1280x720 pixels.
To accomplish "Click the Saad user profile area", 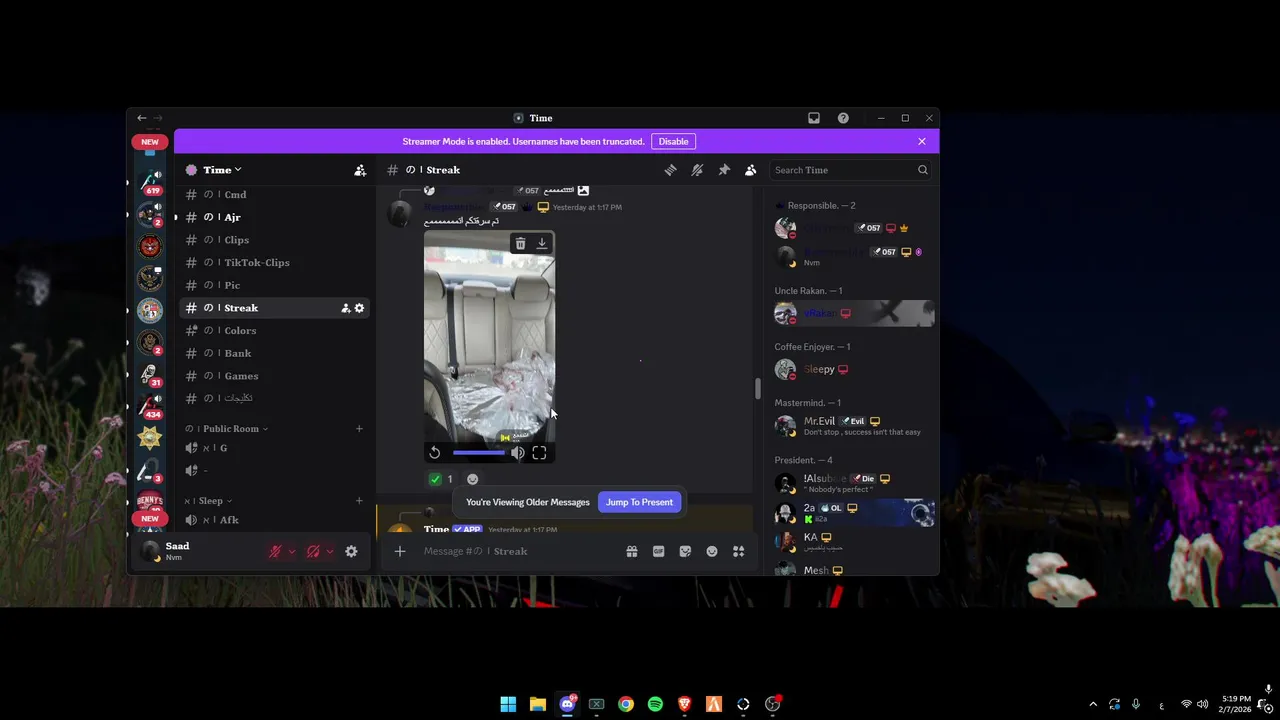I will (x=198, y=551).
